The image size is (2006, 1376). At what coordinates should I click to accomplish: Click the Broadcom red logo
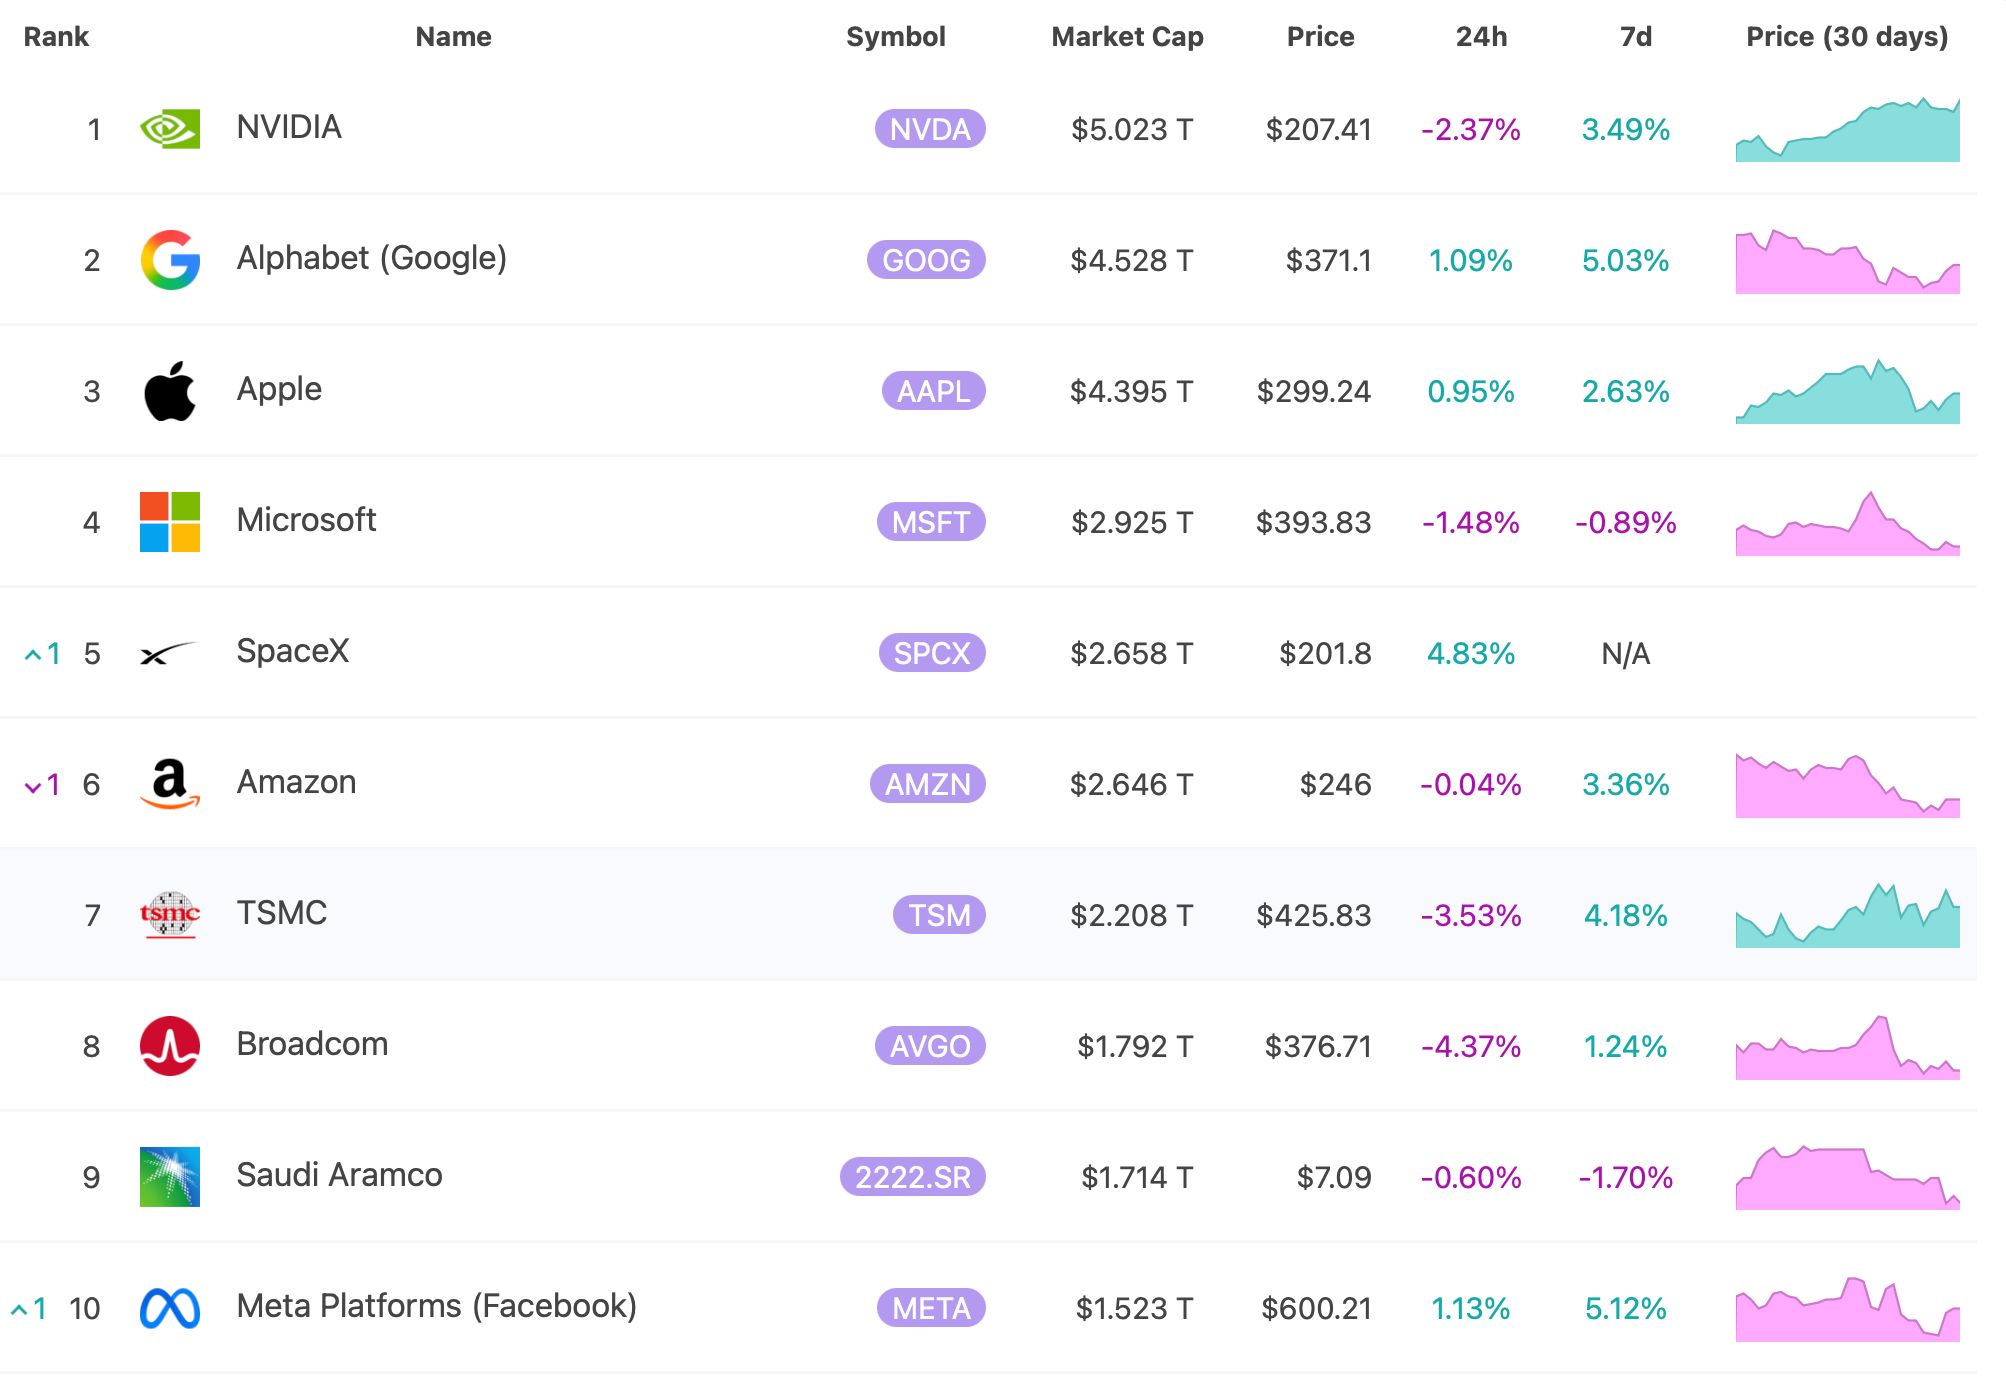click(x=170, y=1046)
